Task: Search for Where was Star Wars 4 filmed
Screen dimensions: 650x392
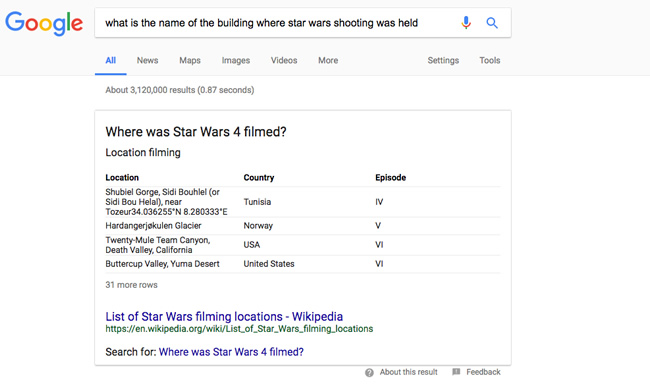Action: tap(231, 352)
